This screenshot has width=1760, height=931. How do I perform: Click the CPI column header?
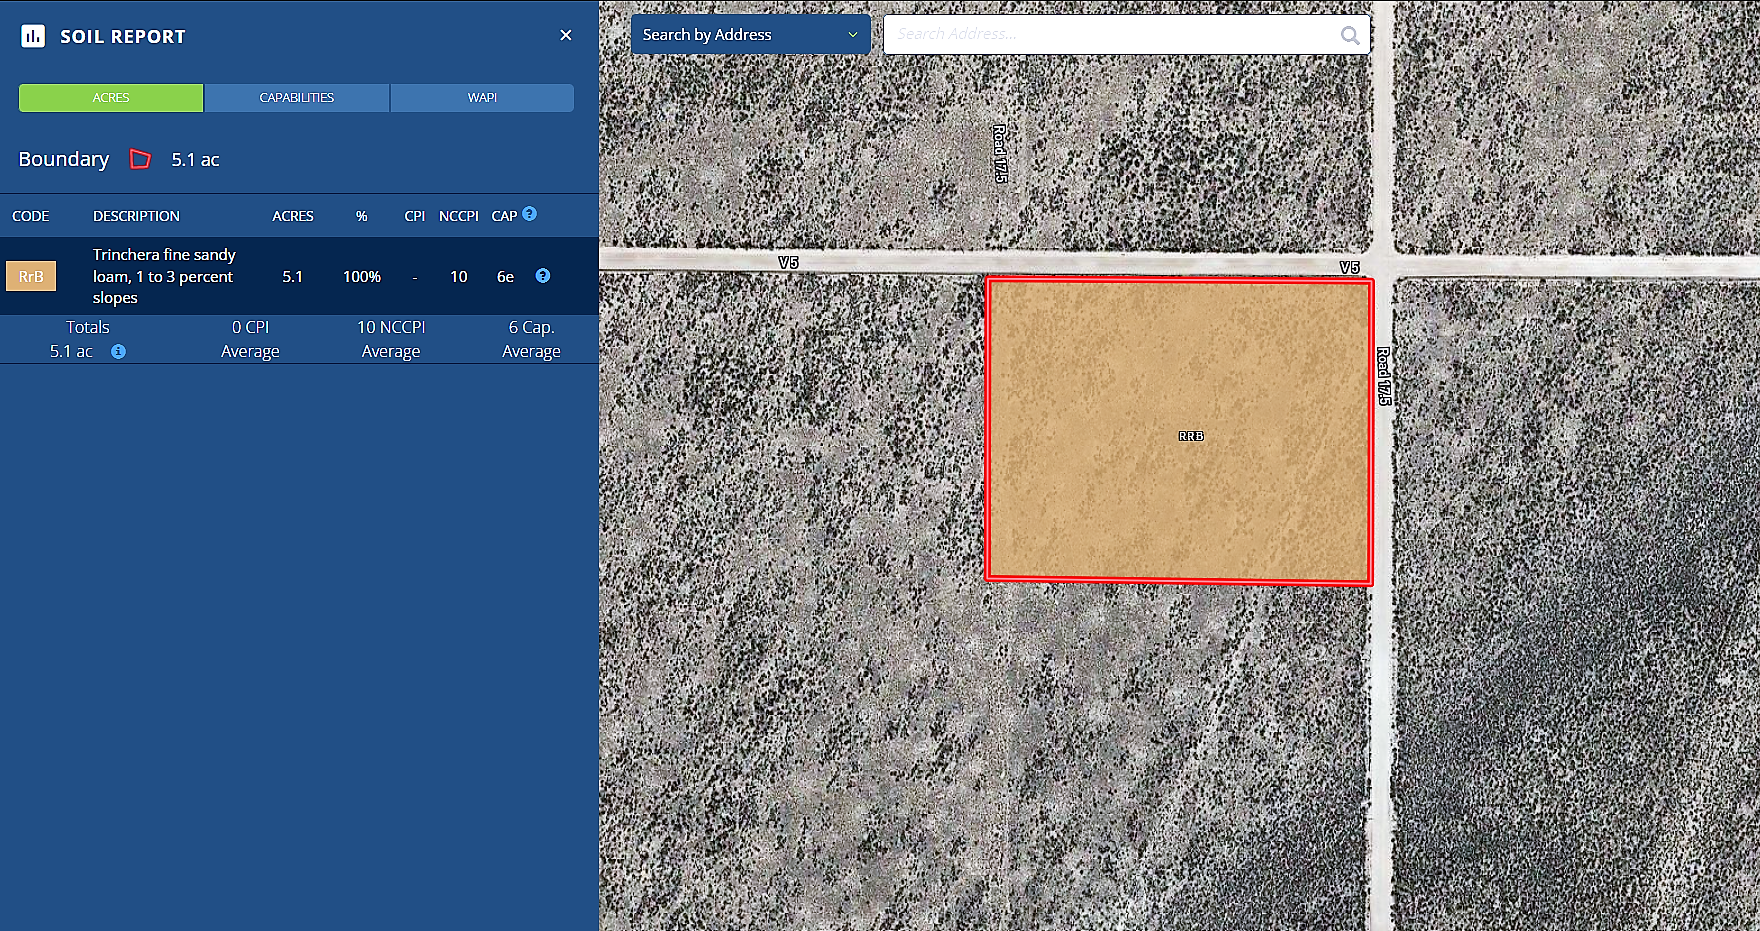414,216
